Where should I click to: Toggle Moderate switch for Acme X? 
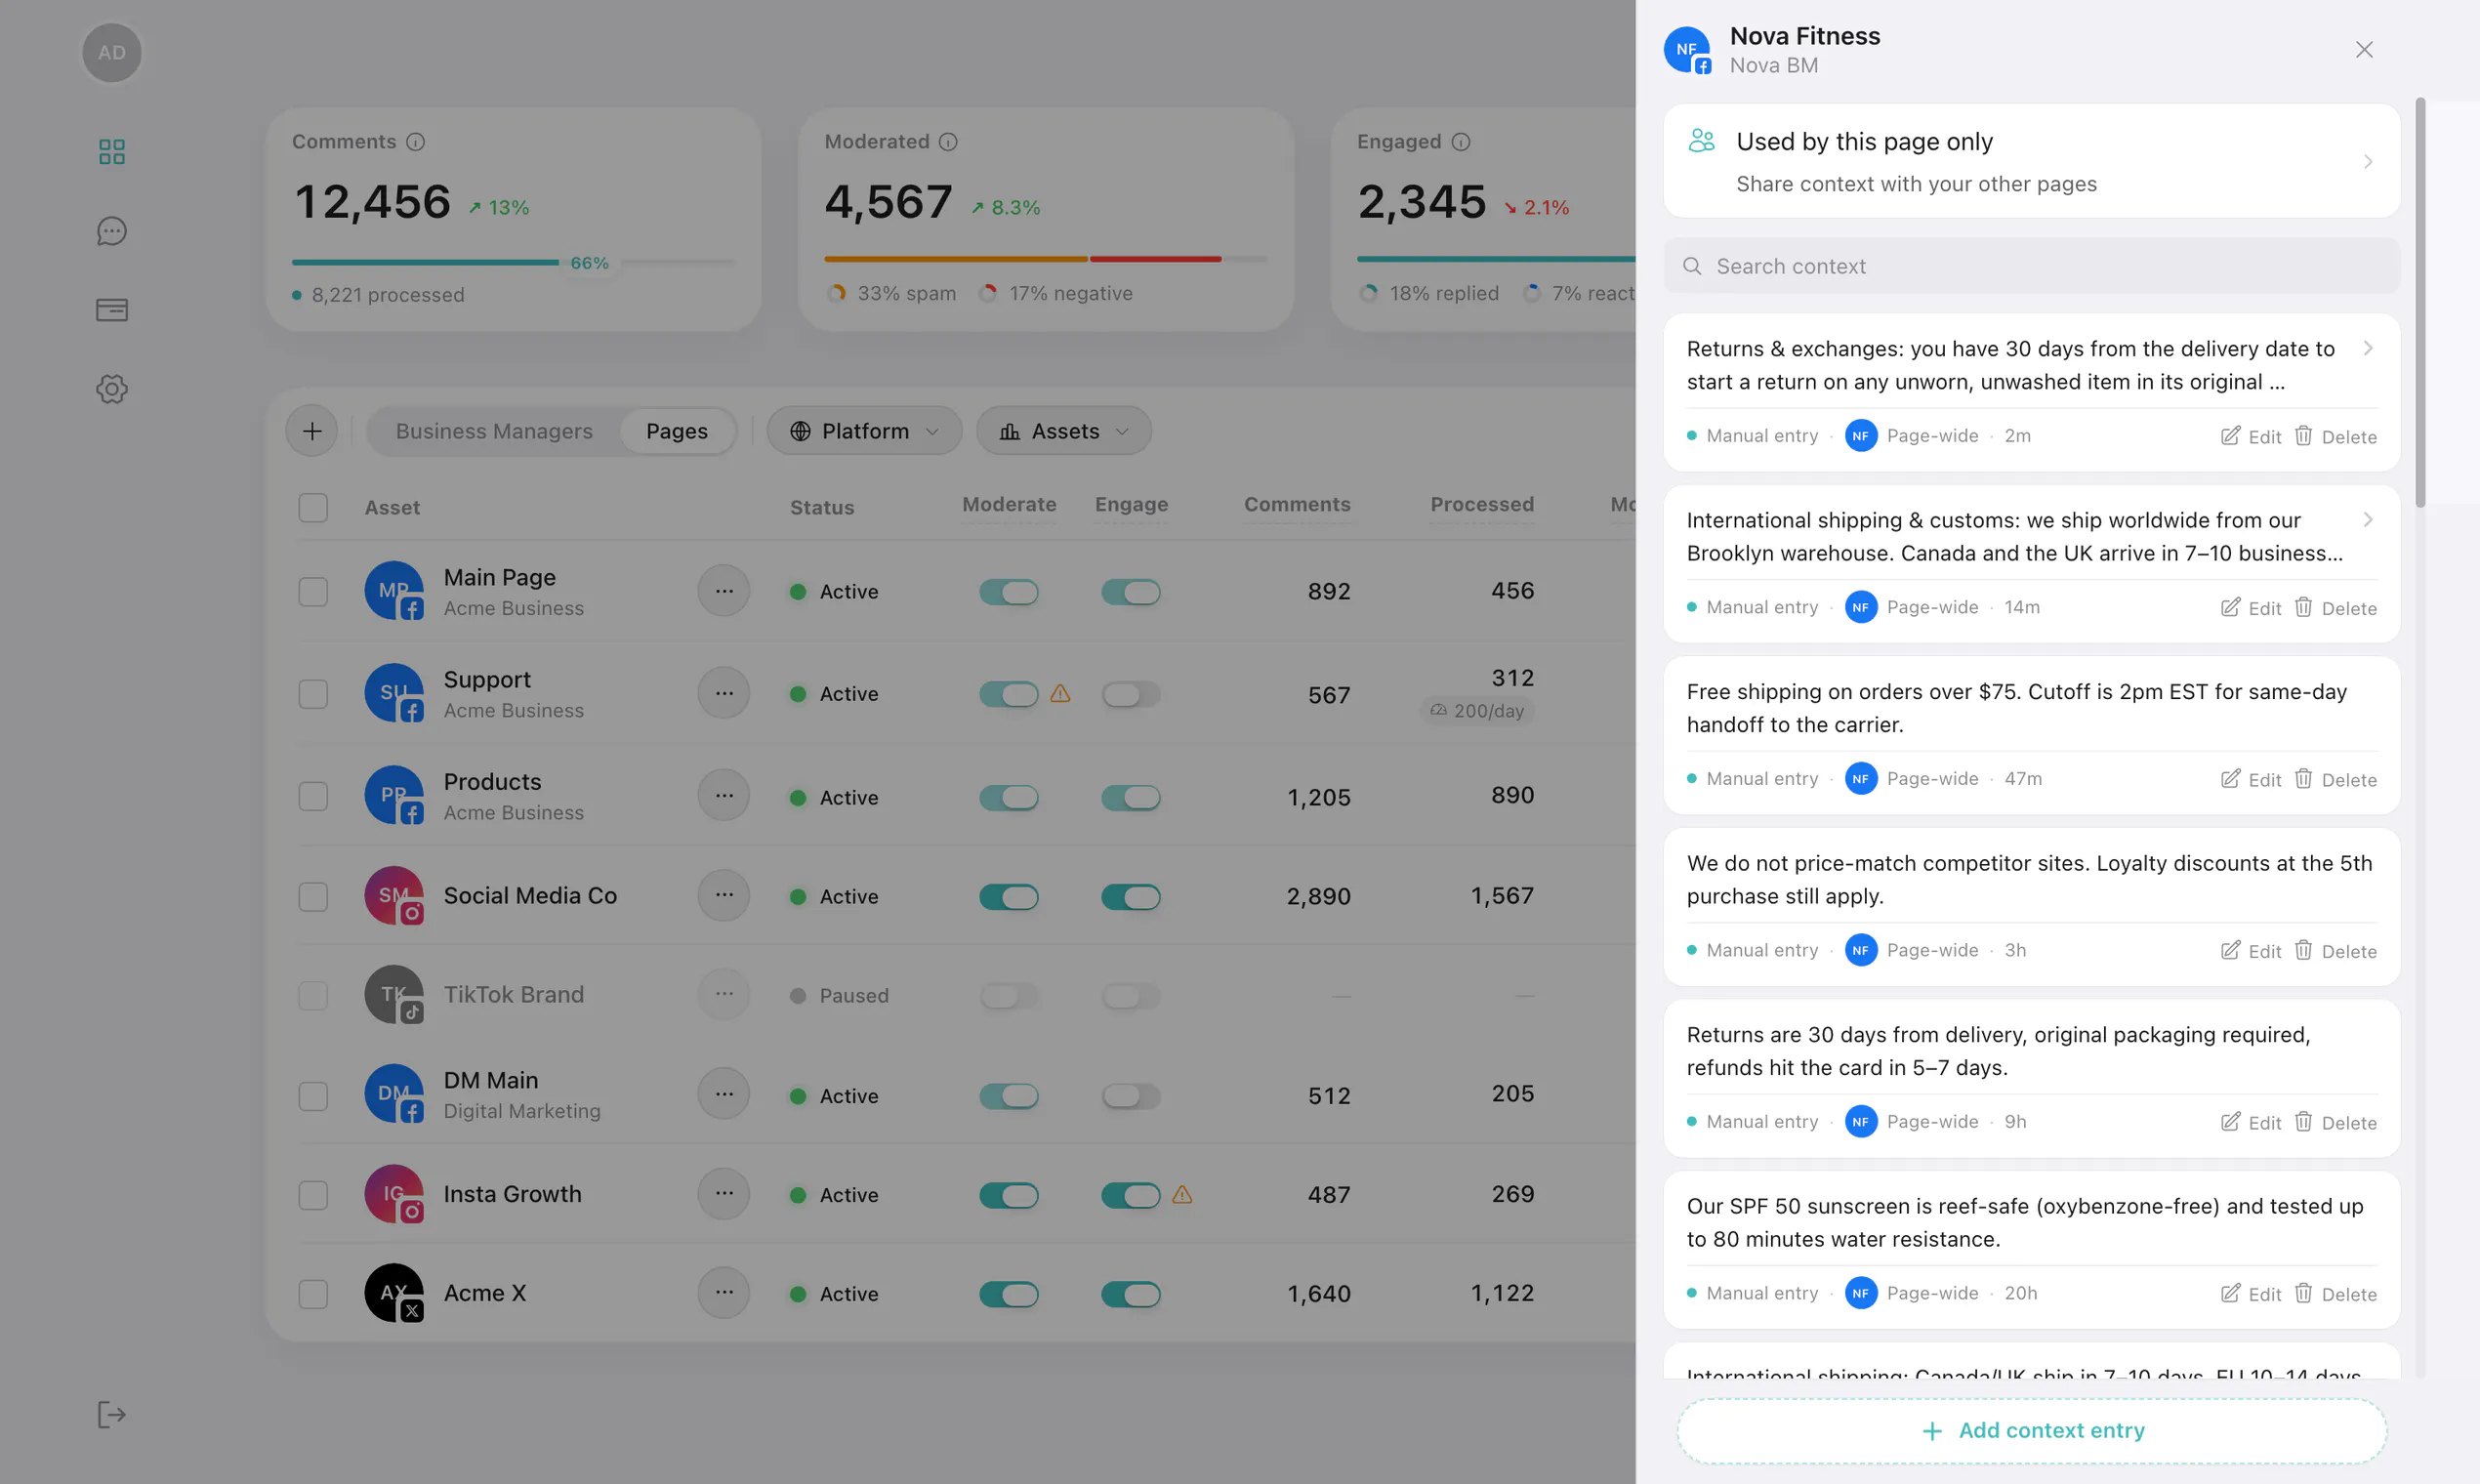[1009, 1294]
